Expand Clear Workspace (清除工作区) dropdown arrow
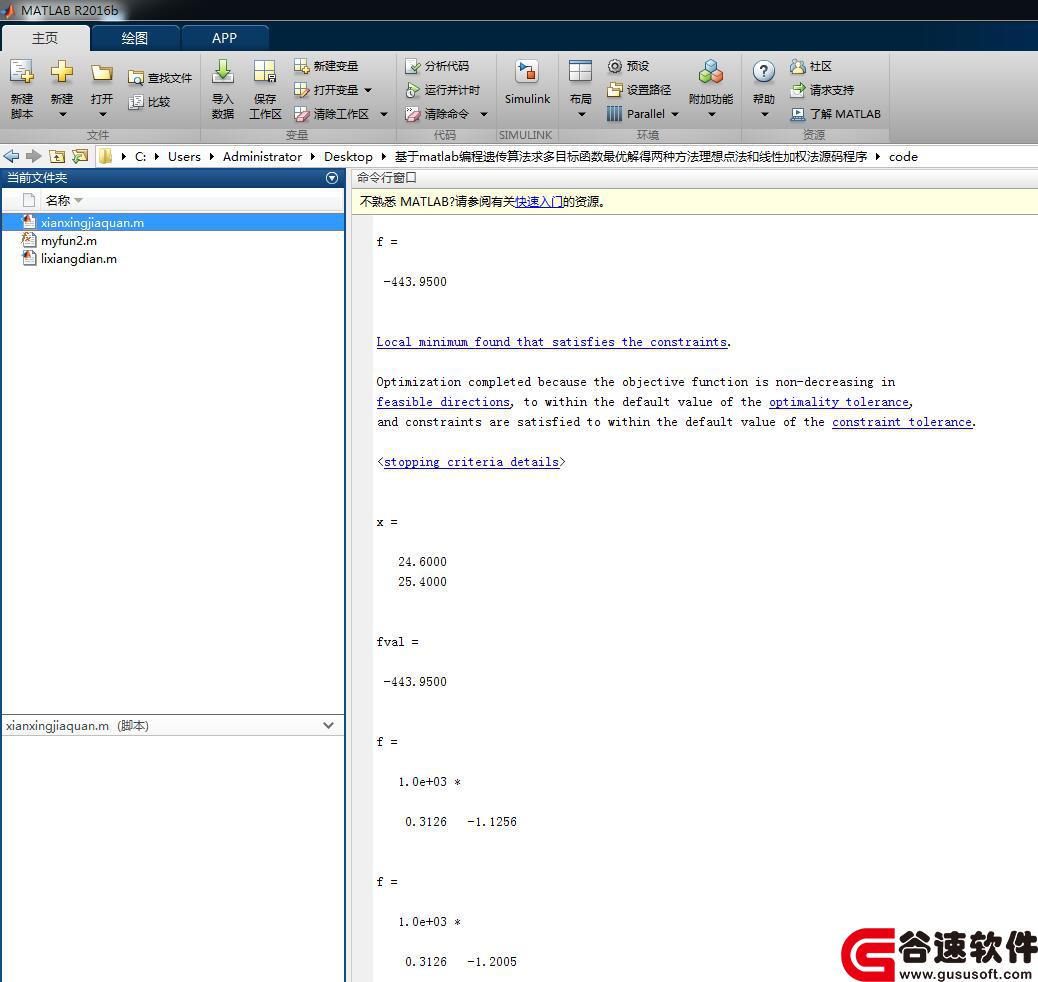This screenshot has height=982, width=1038. point(384,115)
